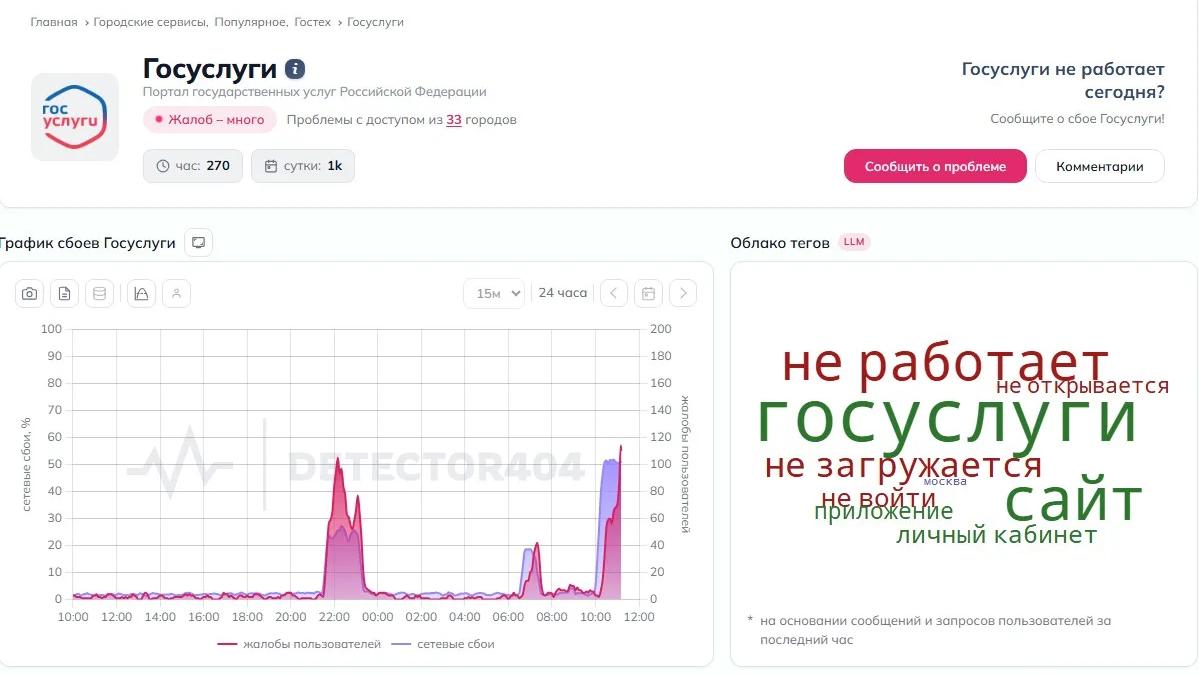
Task: Click the right arrow to show later chart data
Action: (683, 293)
